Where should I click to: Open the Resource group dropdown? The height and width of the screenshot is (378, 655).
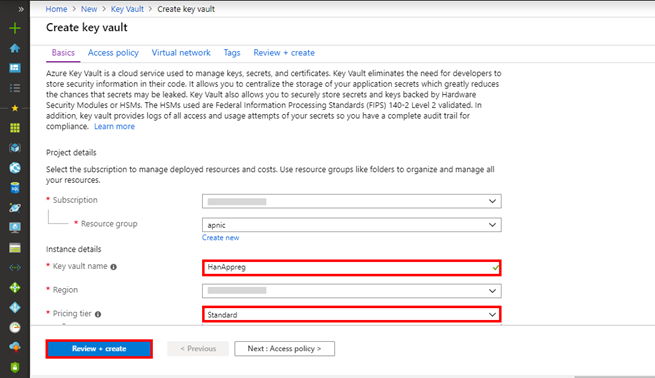click(352, 225)
